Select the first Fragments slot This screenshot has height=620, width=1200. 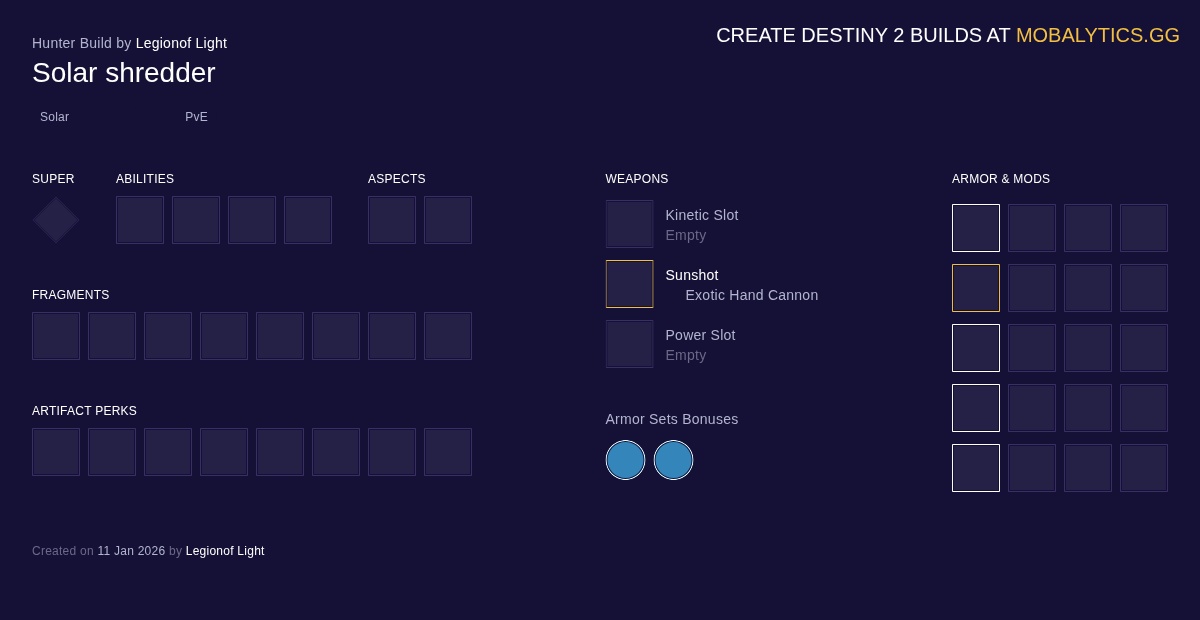pos(56,336)
